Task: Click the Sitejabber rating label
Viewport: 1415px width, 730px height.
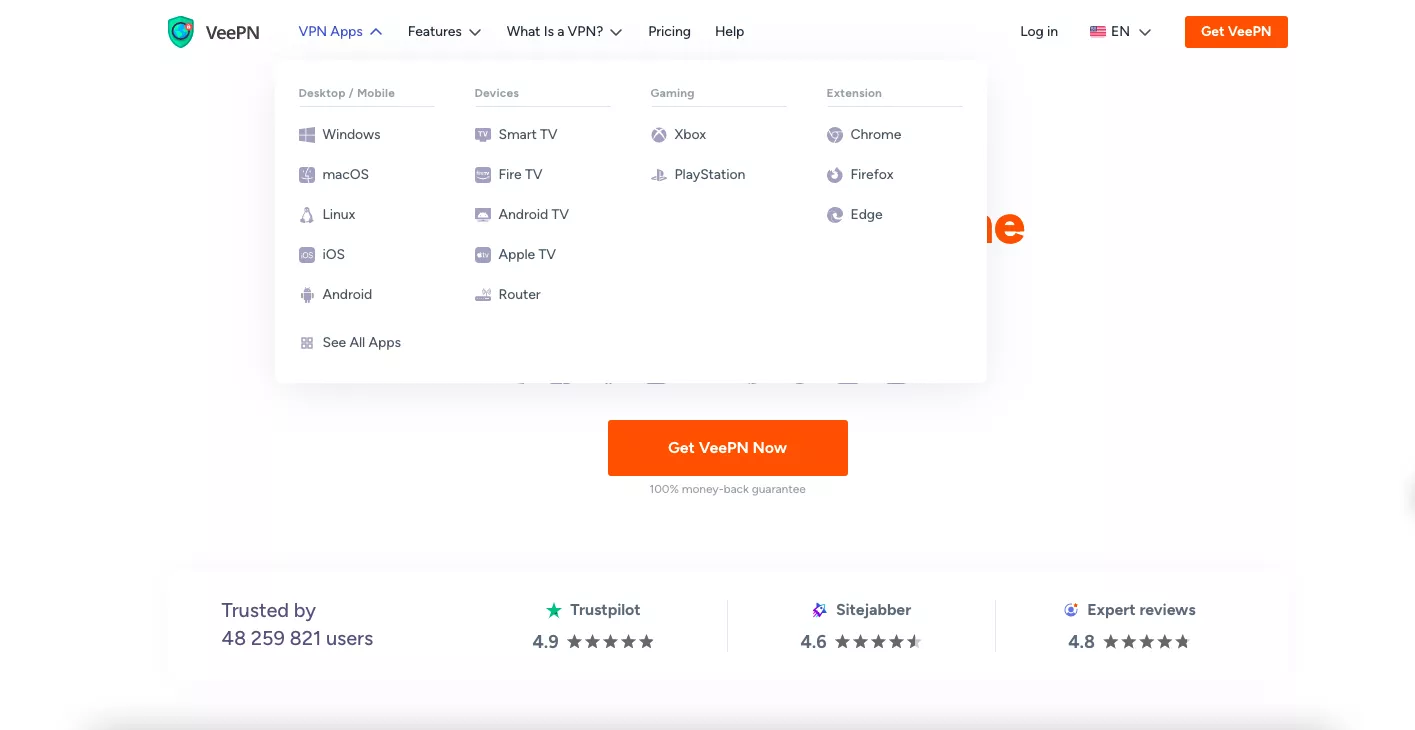Action: click(874, 610)
